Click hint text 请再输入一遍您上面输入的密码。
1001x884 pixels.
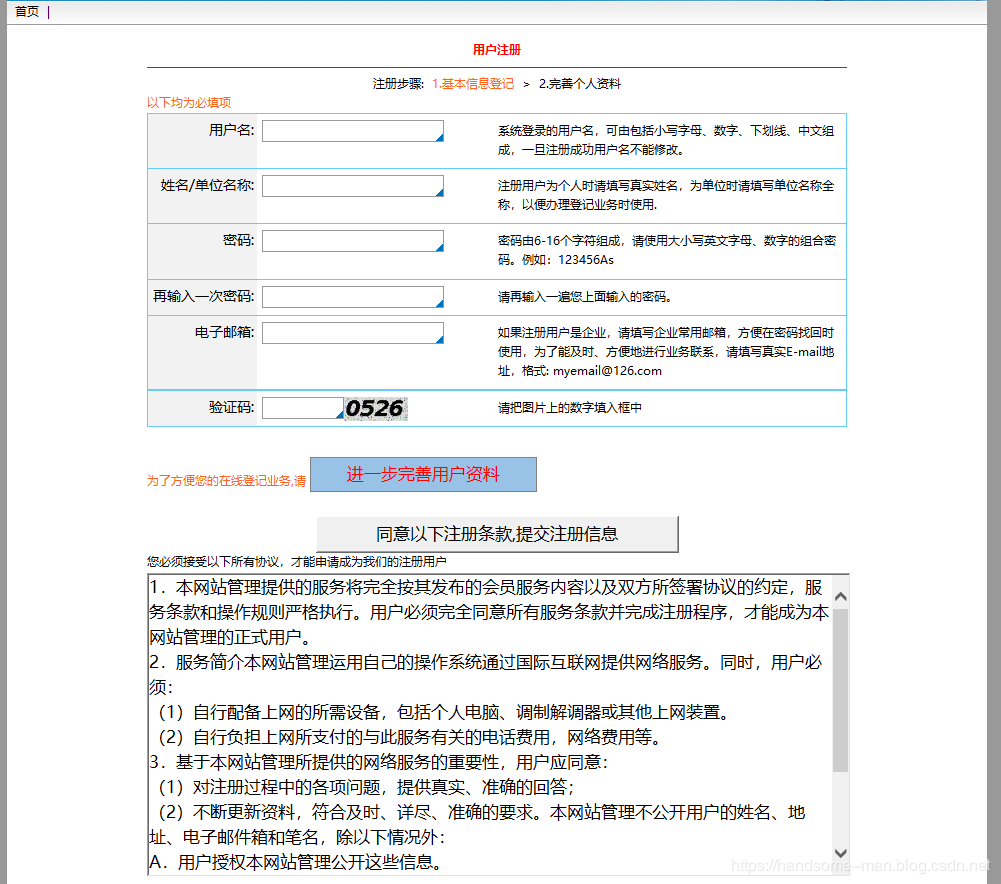point(585,297)
